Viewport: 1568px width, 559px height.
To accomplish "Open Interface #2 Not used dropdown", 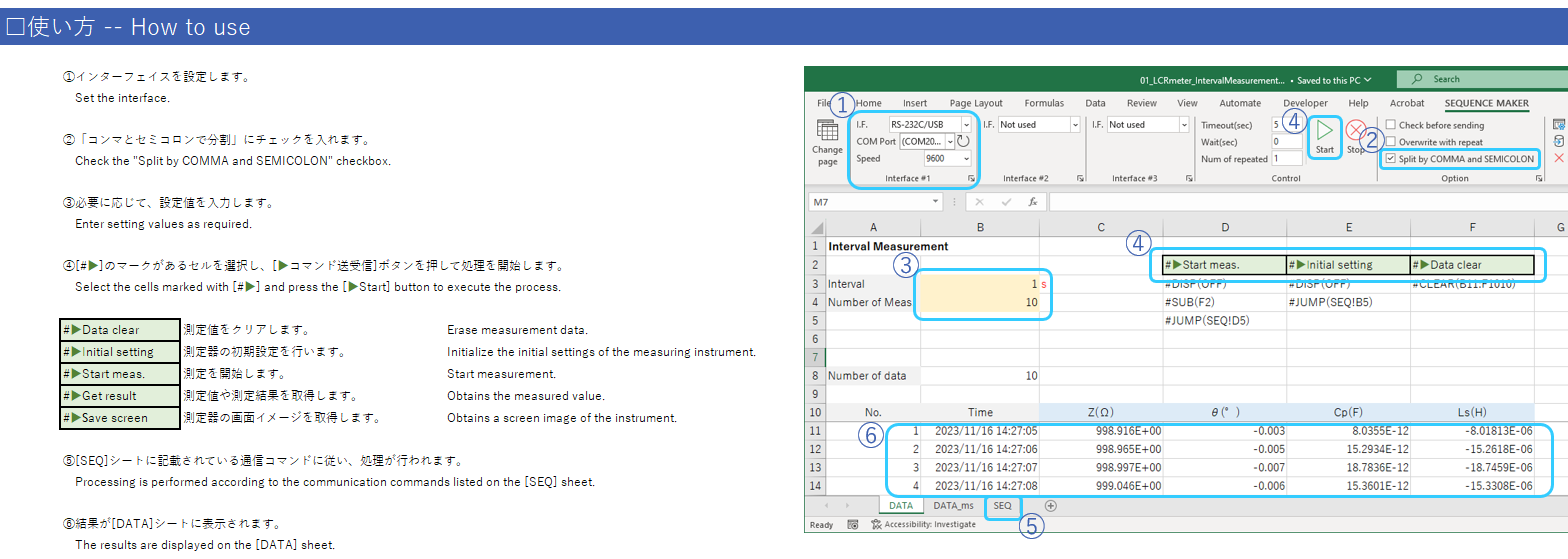I will pos(1075,125).
